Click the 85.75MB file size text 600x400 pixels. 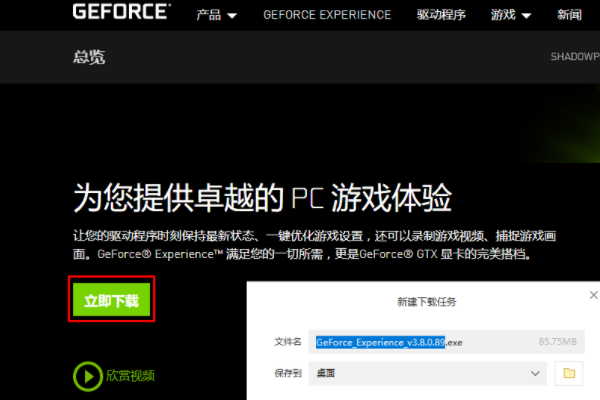tap(558, 341)
